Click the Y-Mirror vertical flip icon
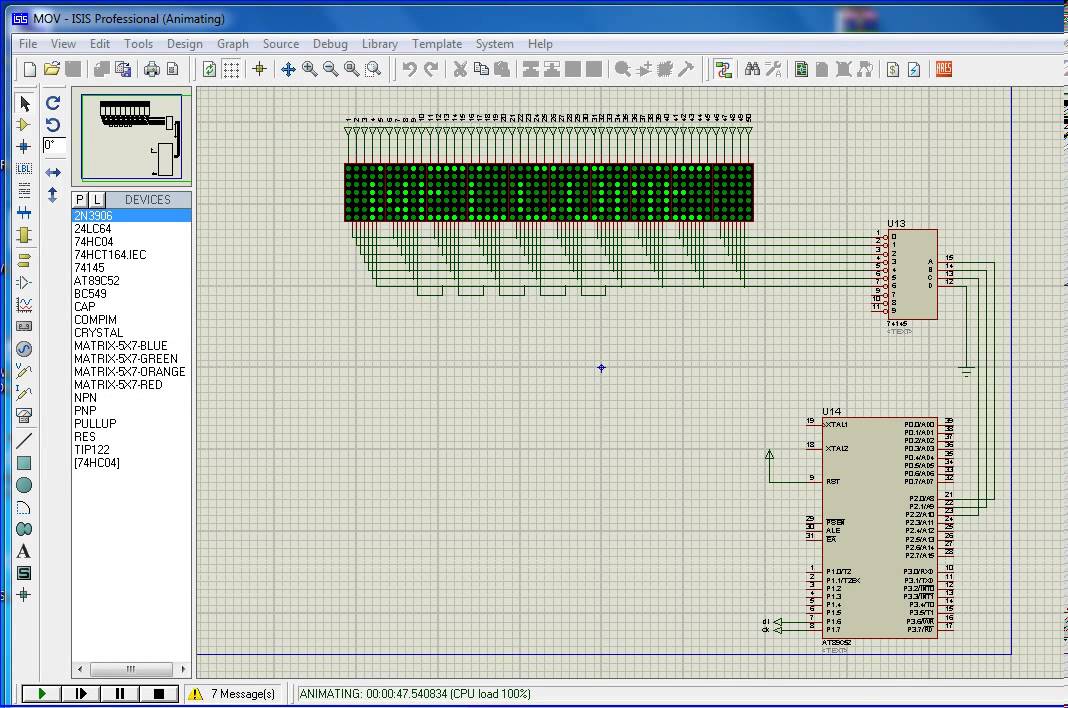 53,195
